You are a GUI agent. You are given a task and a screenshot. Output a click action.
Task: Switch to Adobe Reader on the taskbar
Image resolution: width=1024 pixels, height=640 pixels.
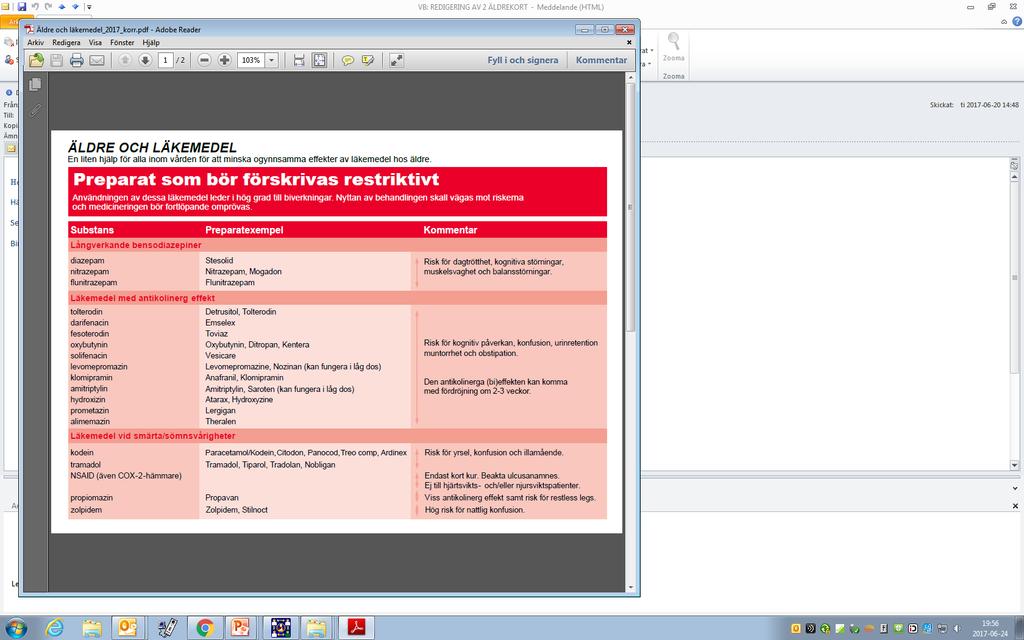pyautogui.click(x=356, y=628)
